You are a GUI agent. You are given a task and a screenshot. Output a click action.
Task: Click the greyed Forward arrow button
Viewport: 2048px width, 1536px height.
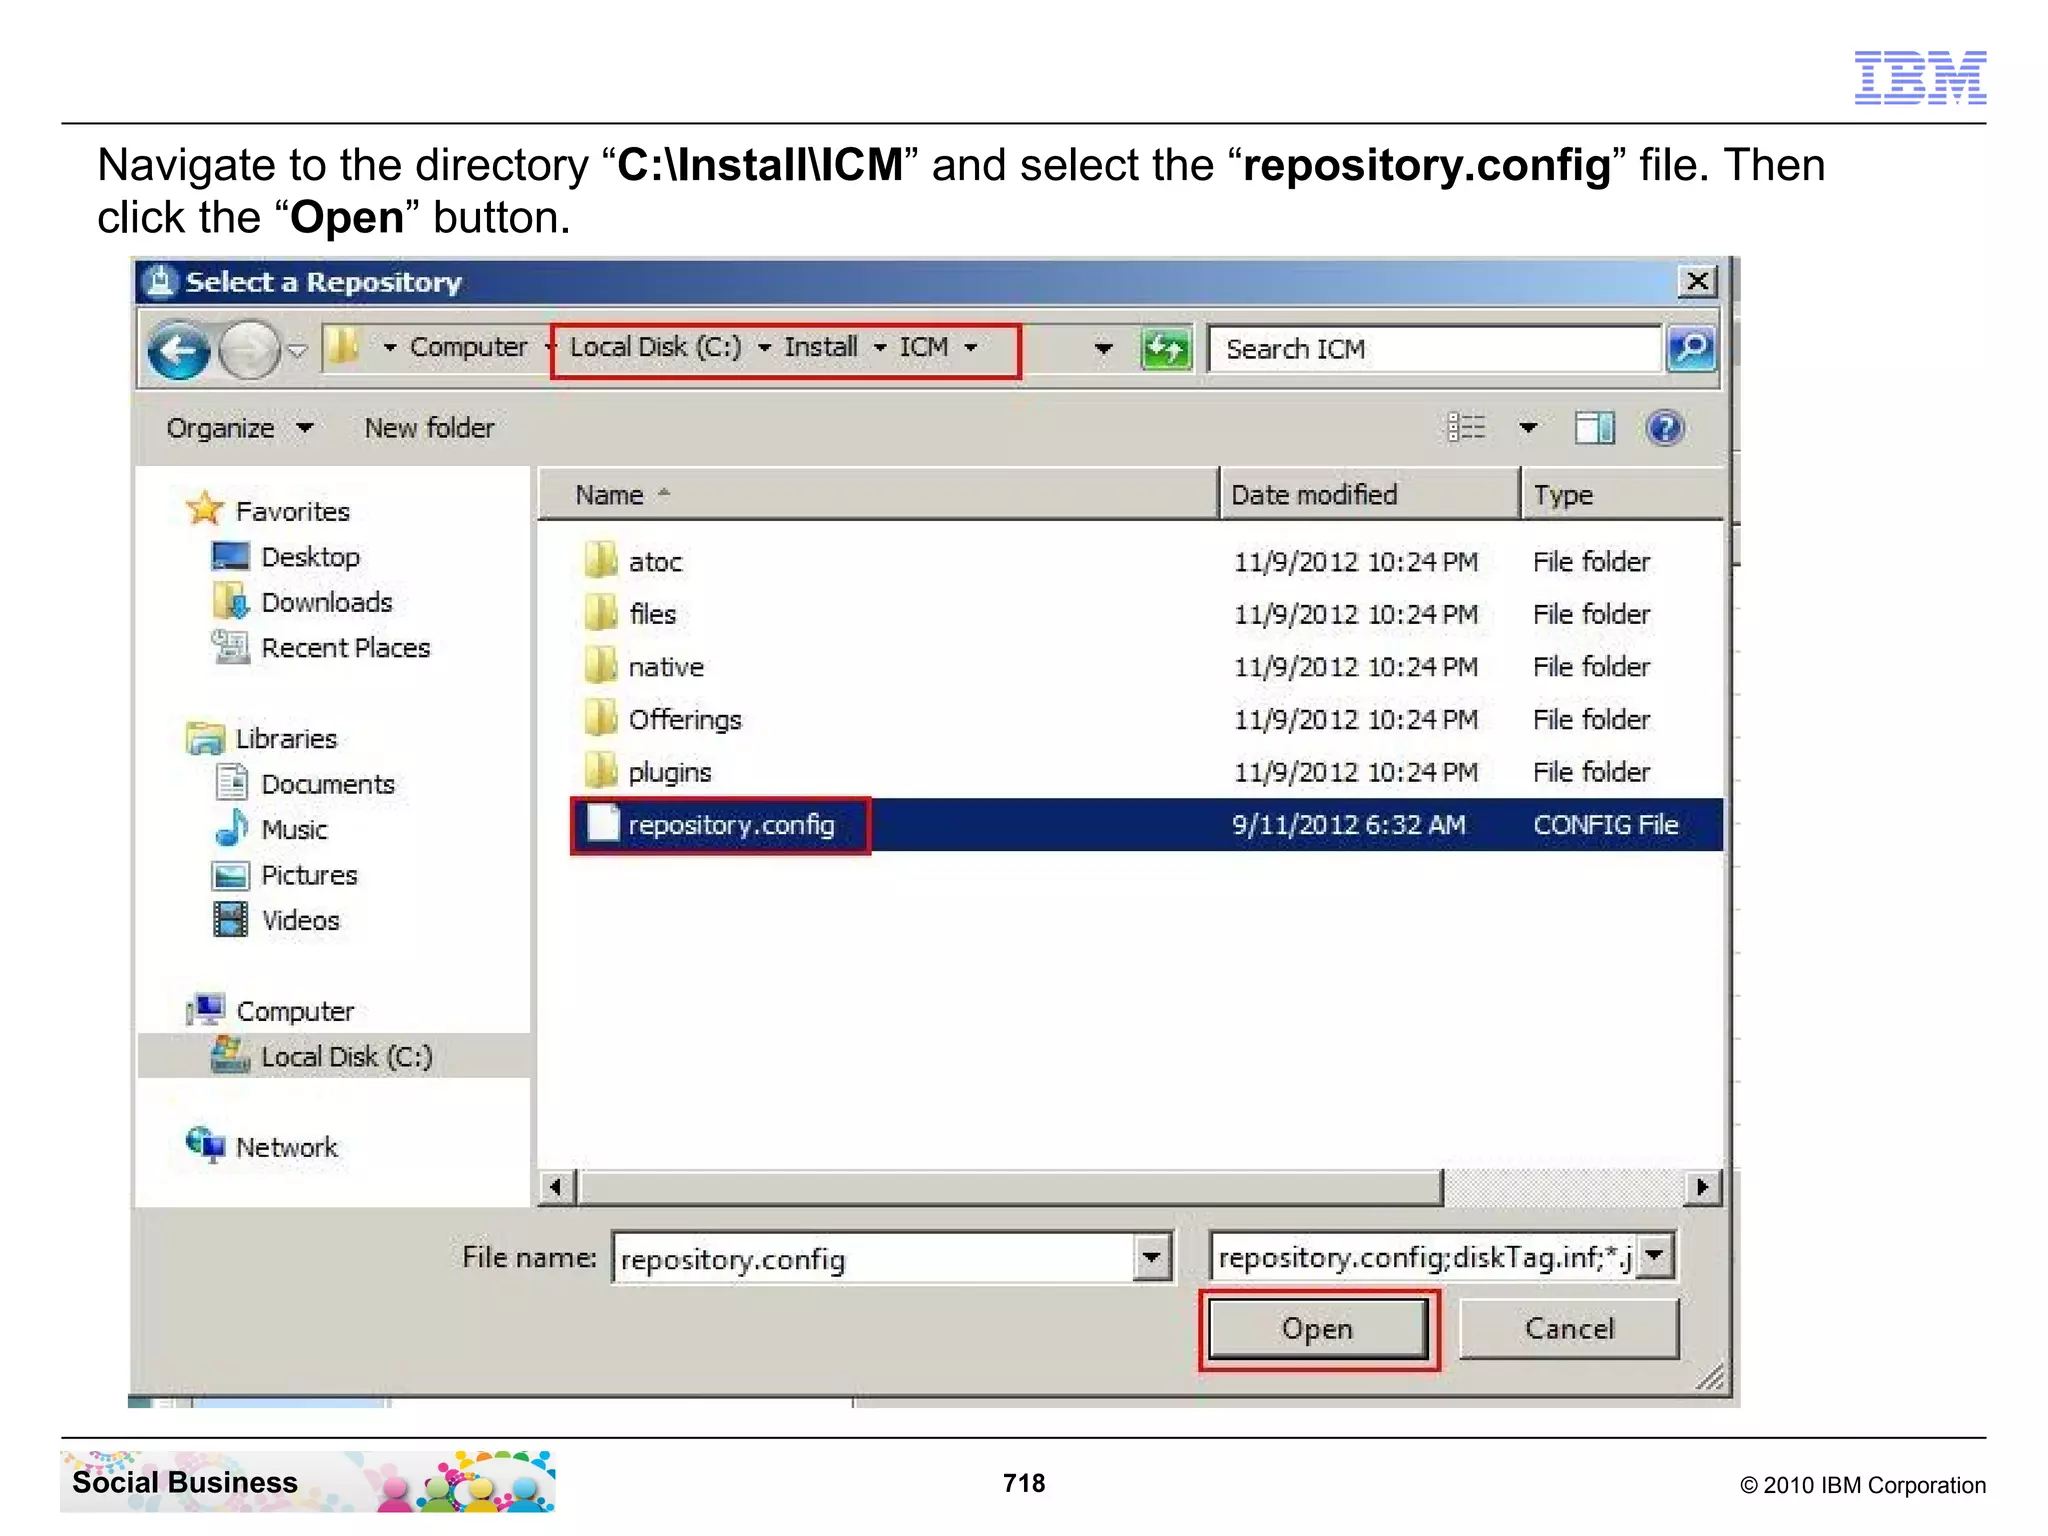(x=249, y=350)
